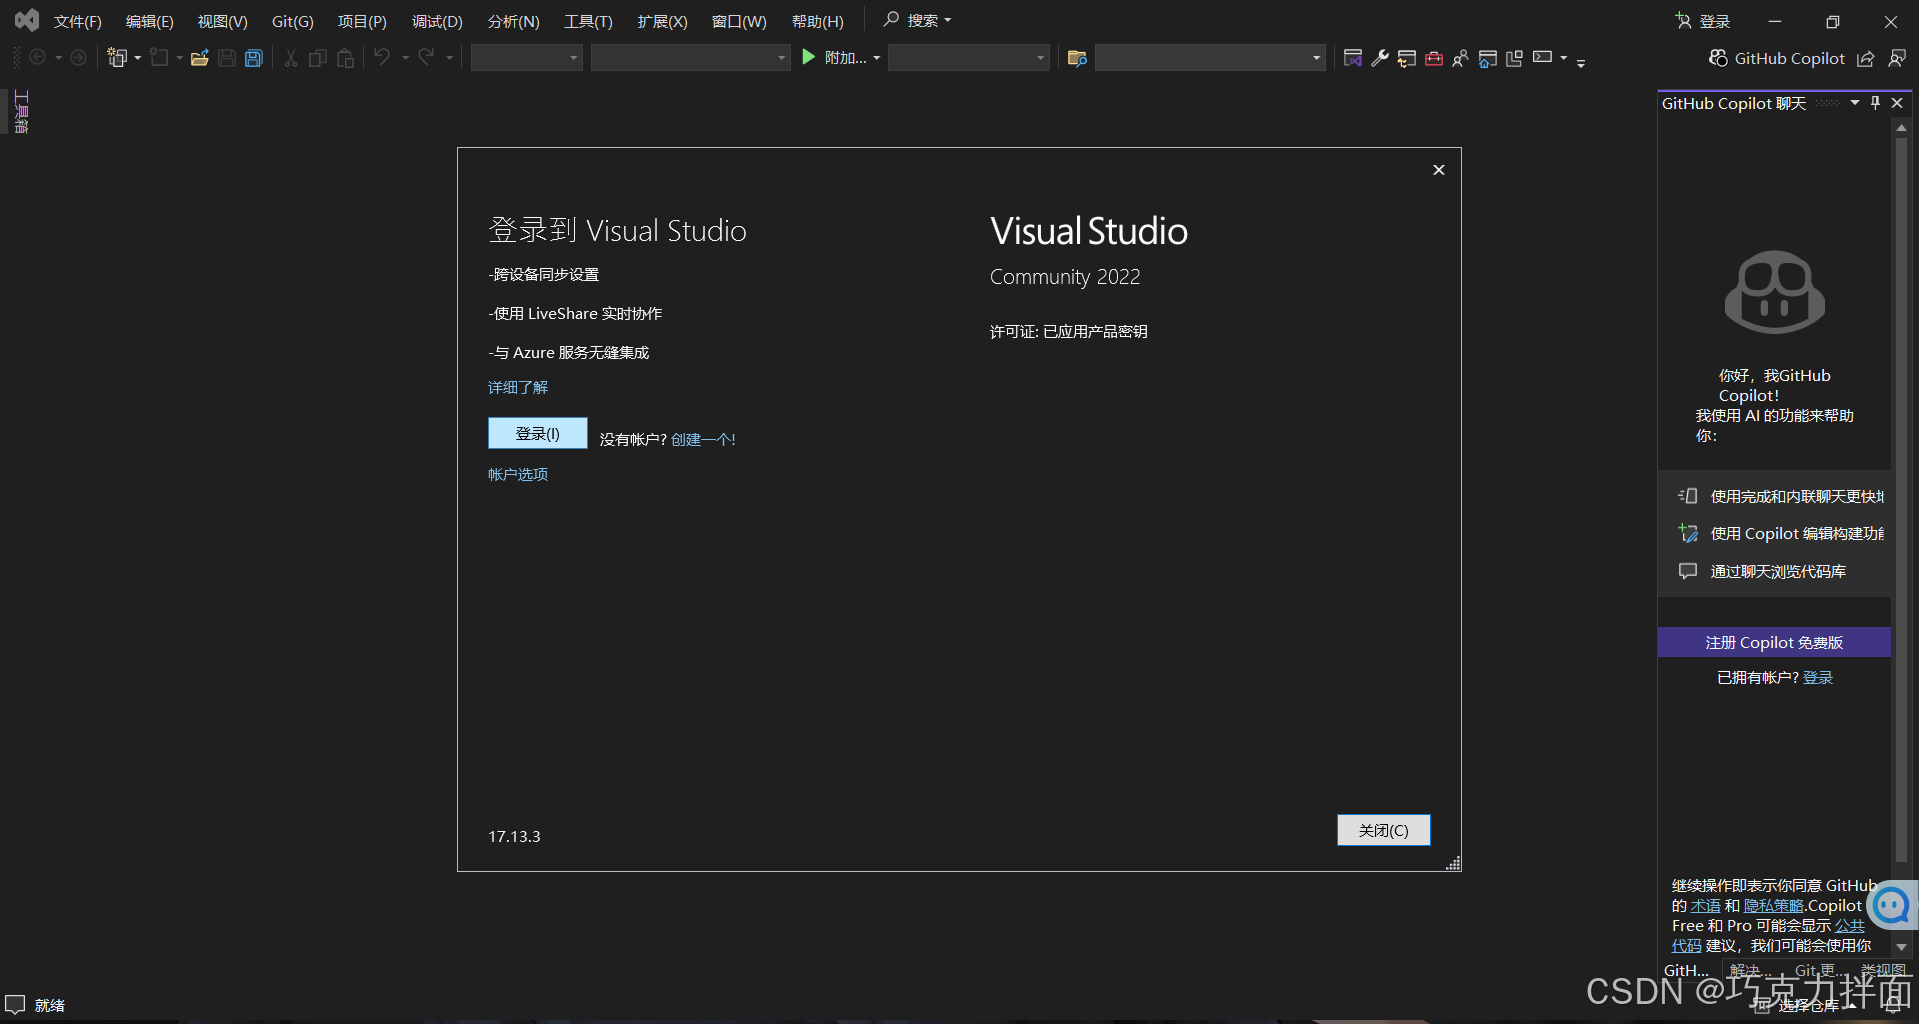
Task: Click the Git Changes window icon
Action: (1407, 58)
